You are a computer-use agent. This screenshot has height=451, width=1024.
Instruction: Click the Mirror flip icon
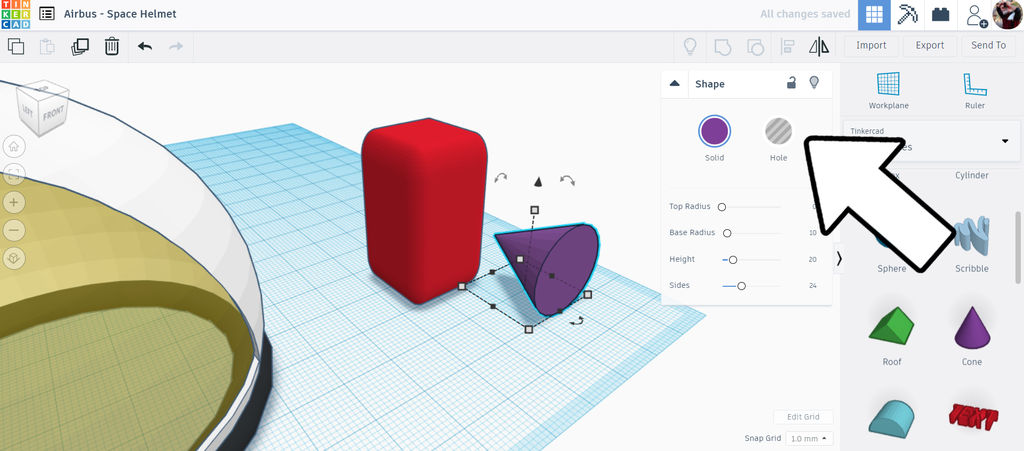click(x=819, y=46)
